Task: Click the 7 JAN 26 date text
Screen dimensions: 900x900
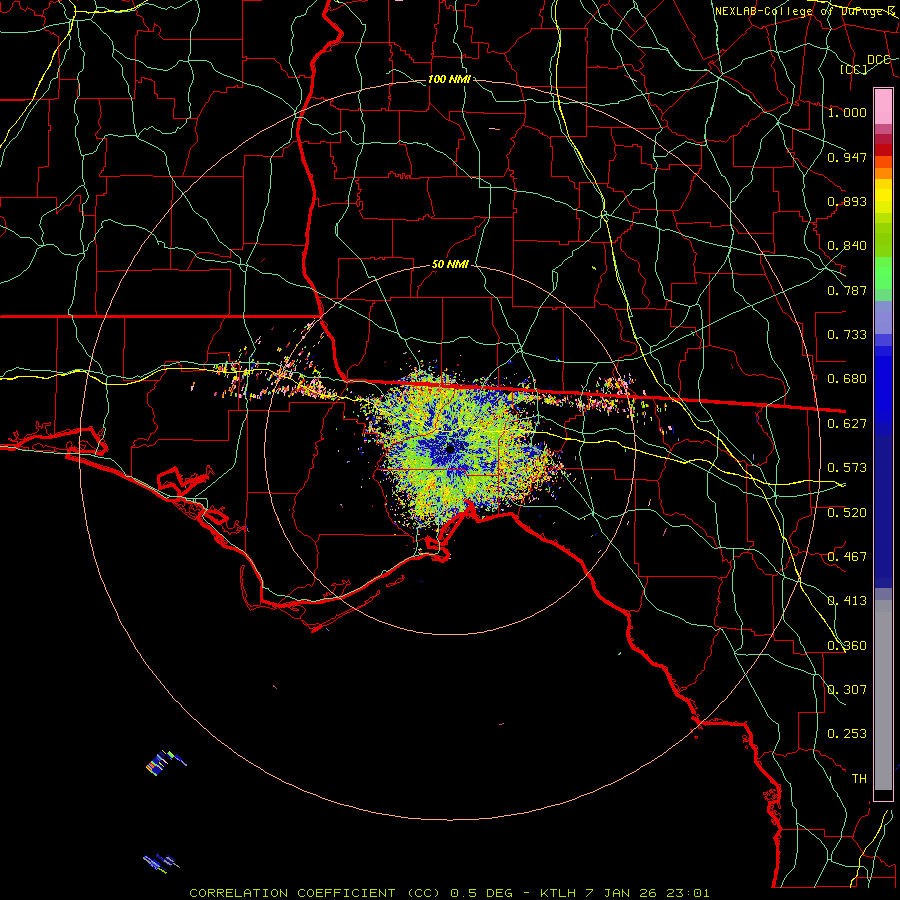Action: pyautogui.click(x=622, y=893)
